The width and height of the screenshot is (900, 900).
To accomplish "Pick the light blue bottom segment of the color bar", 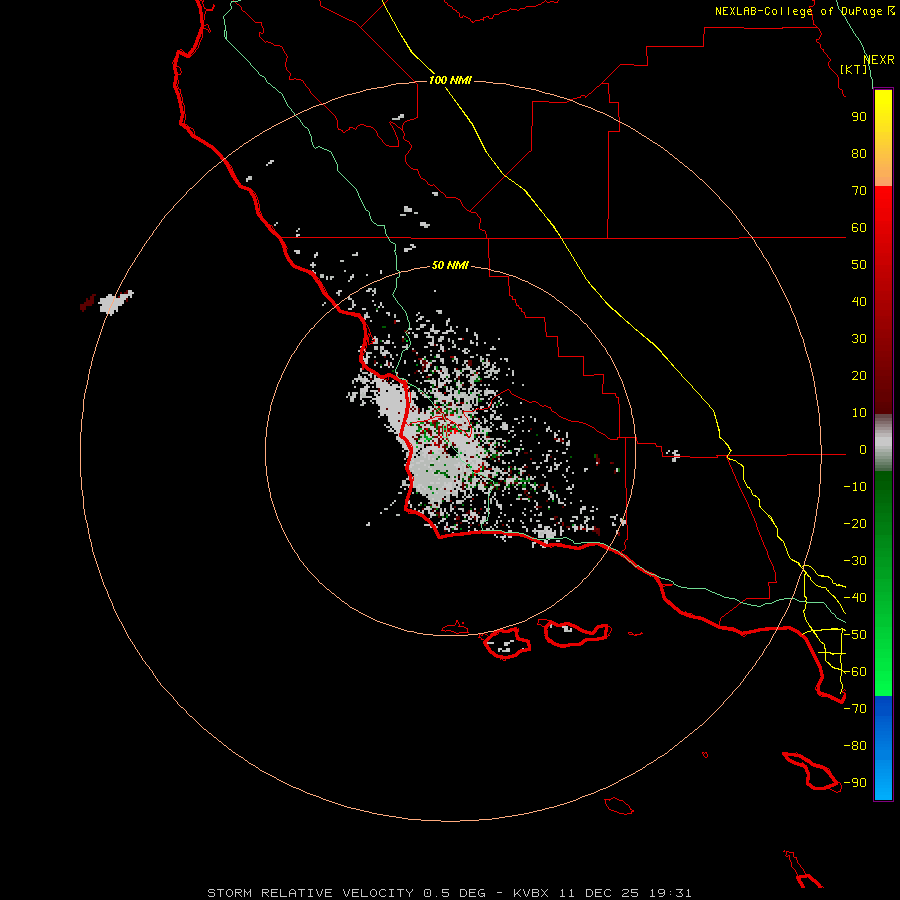I will pos(883,778).
